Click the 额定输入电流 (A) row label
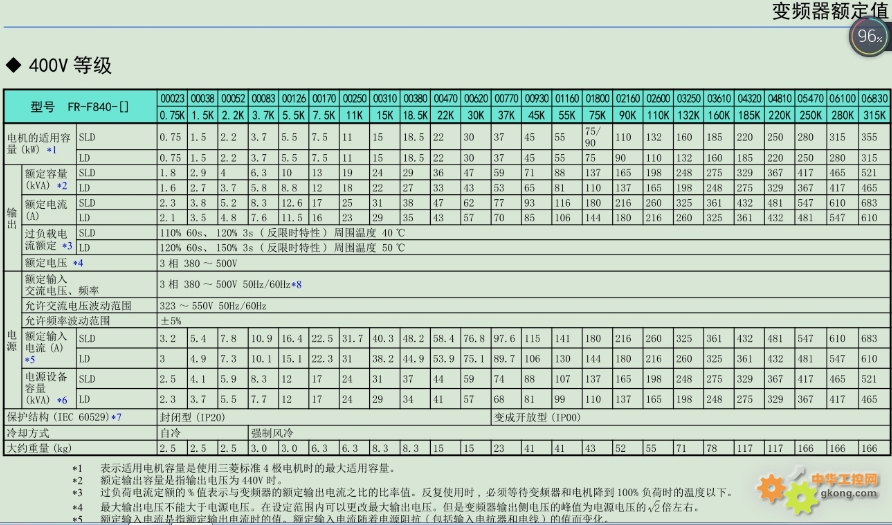 coord(46,348)
